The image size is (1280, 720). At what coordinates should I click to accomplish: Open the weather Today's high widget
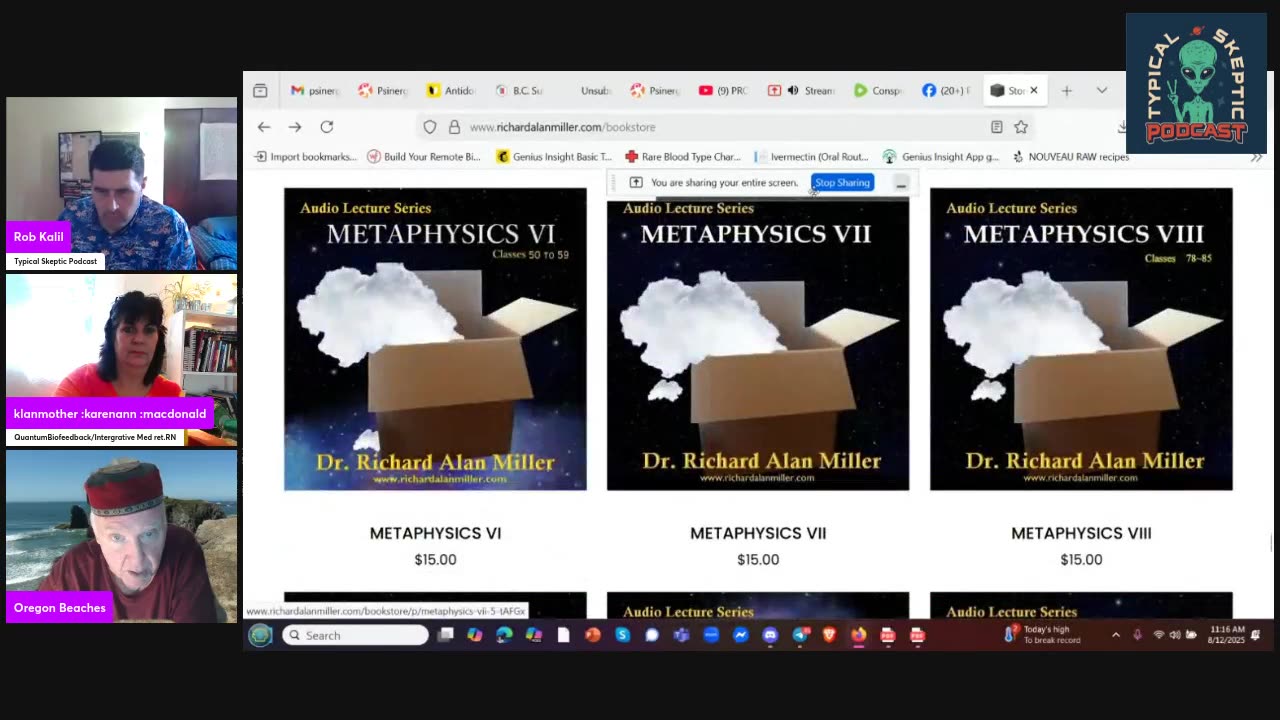[1042, 635]
